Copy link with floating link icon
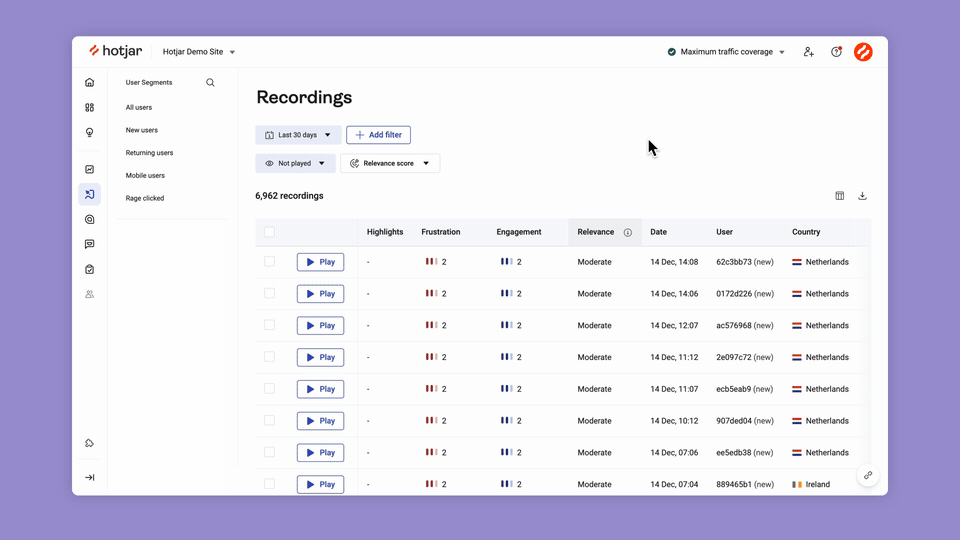This screenshot has width=960, height=540. click(867, 476)
